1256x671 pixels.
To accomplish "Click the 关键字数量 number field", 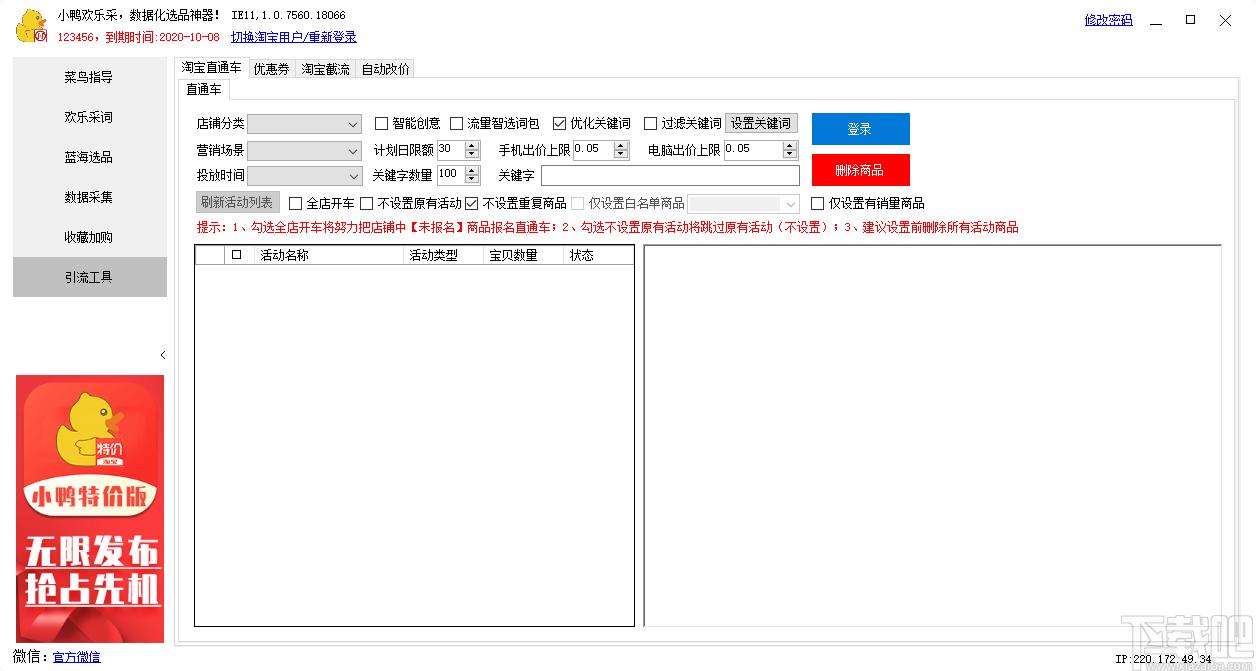I will tap(451, 175).
